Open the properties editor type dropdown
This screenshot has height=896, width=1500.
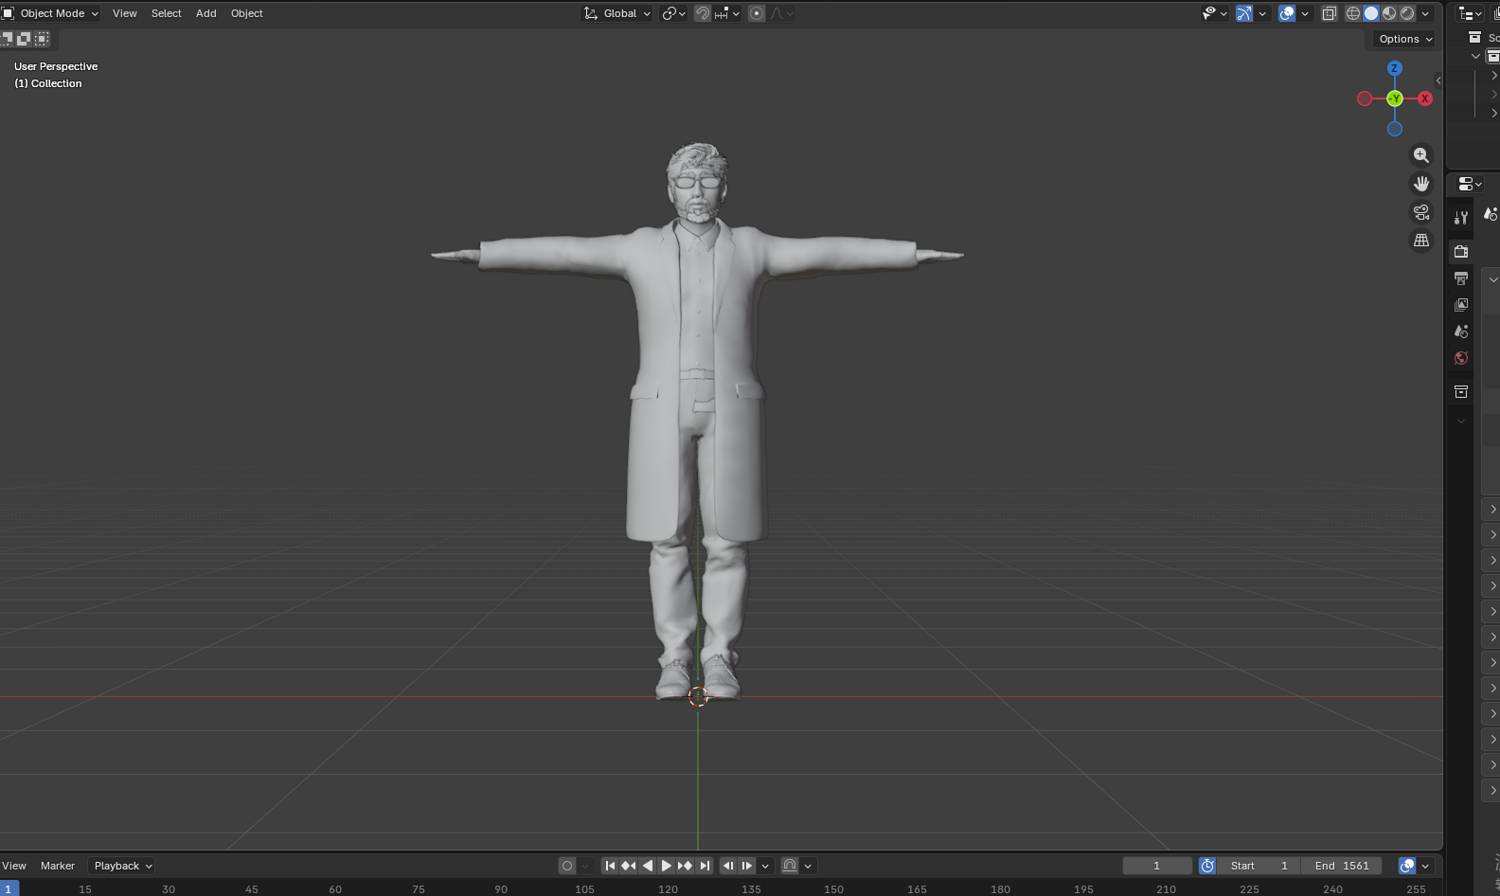point(1470,184)
